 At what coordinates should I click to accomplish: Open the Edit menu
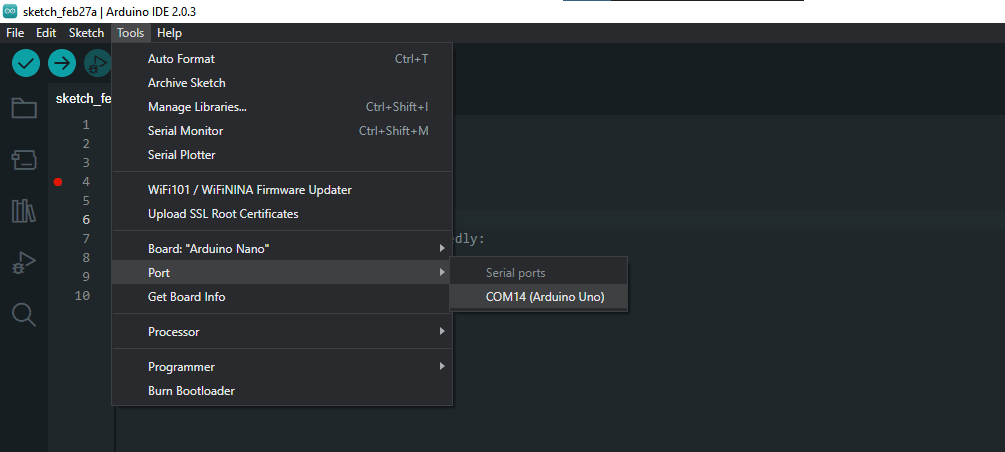point(46,33)
